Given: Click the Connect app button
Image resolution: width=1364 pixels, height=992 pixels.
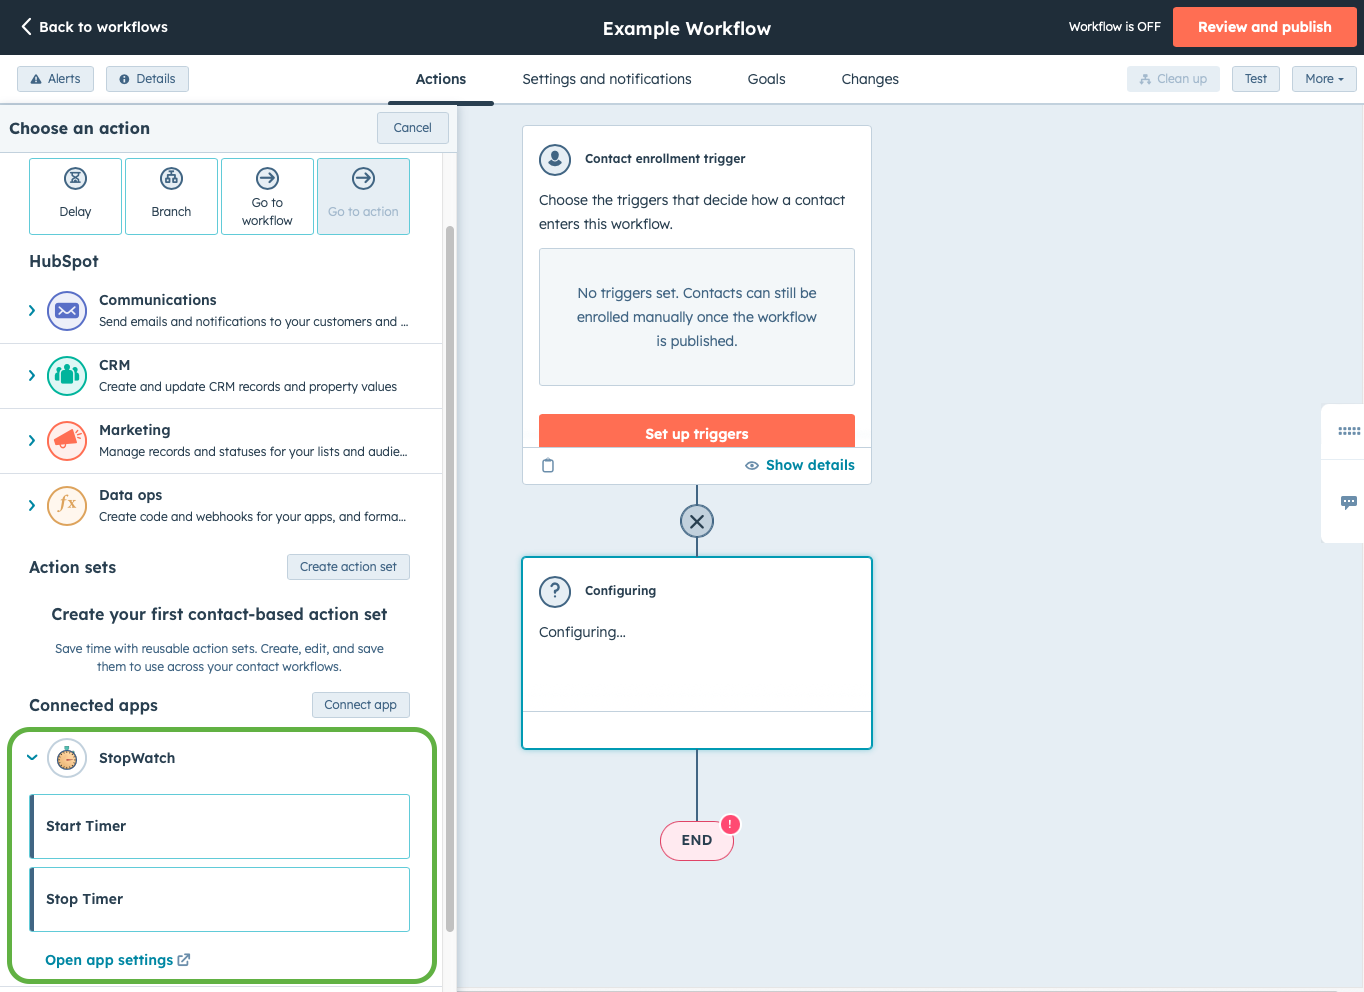Looking at the screenshot, I should (361, 705).
